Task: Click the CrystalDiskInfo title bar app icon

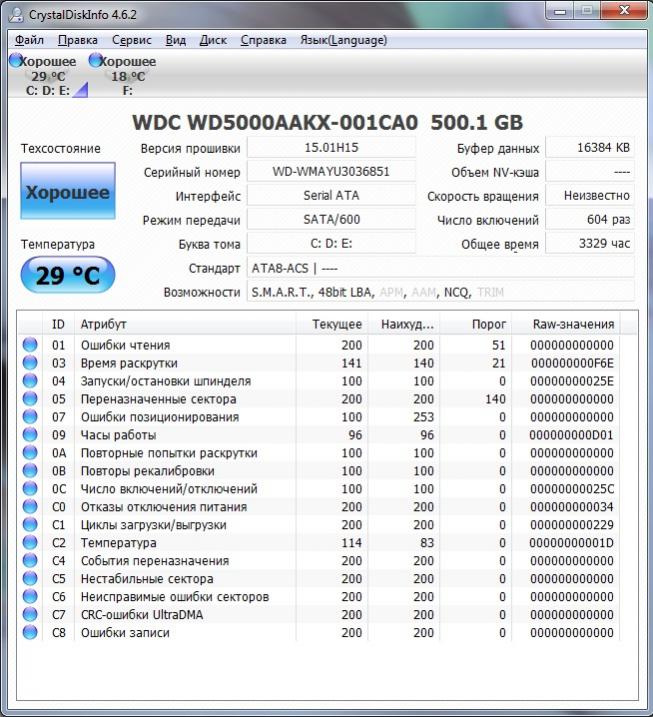Action: point(16,14)
